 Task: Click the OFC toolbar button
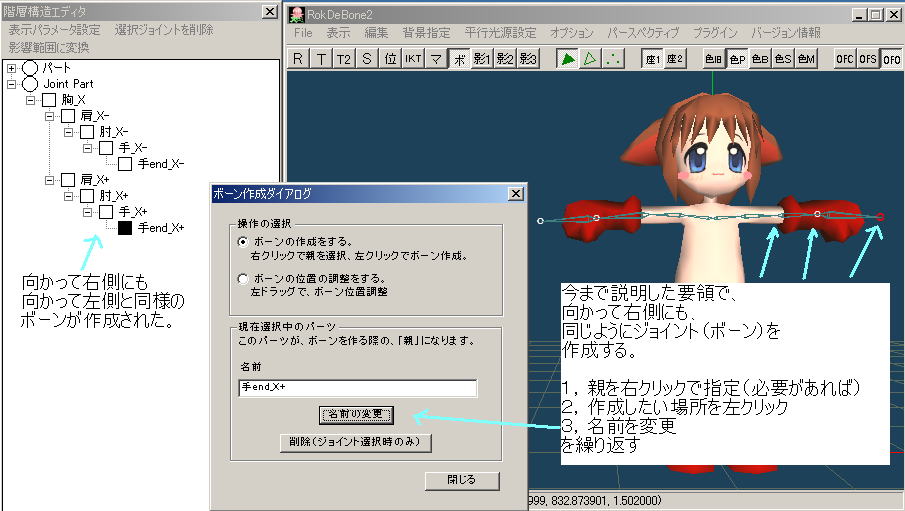(x=845, y=58)
